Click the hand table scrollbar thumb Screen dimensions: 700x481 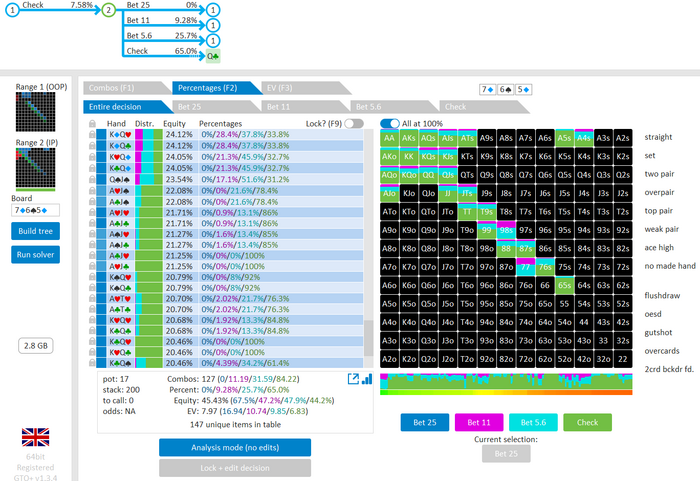368,338
